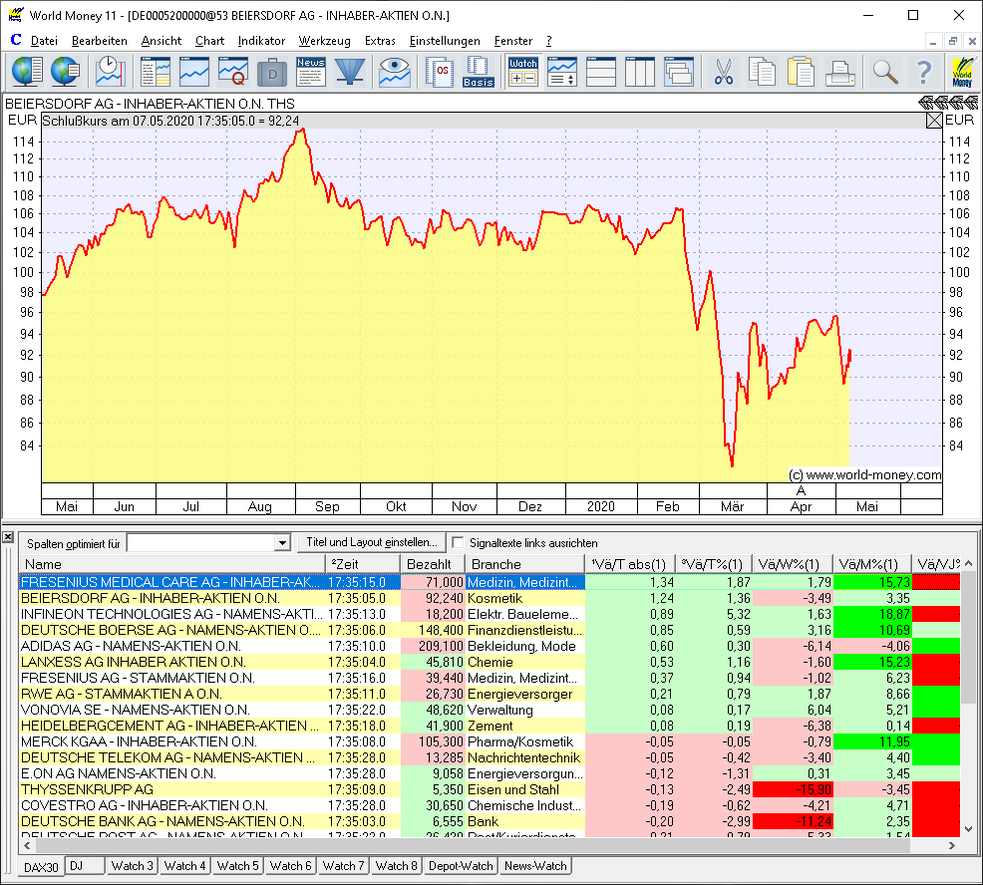Click the printer icon
The image size is (983, 885).
838,71
